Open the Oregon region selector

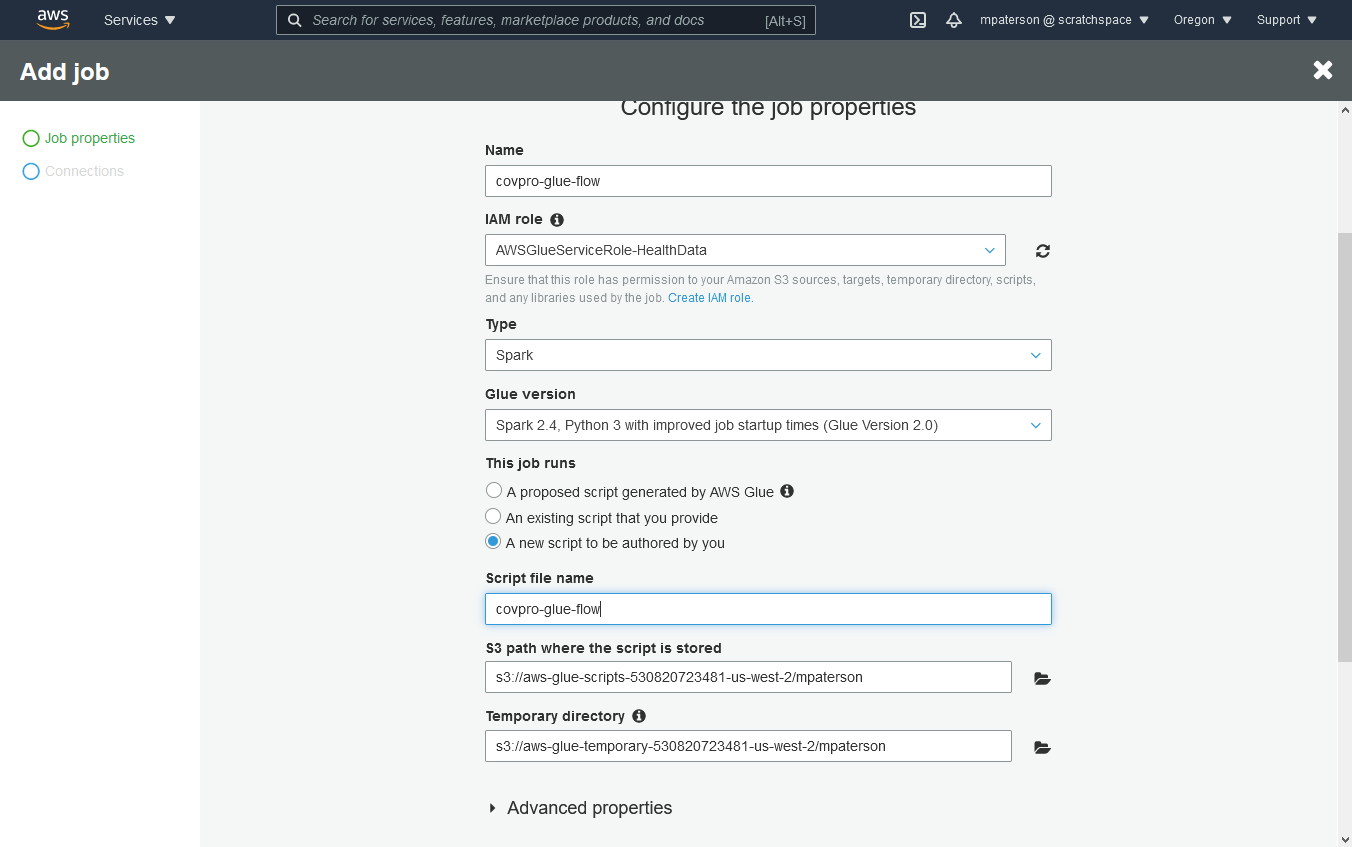[x=1201, y=20]
